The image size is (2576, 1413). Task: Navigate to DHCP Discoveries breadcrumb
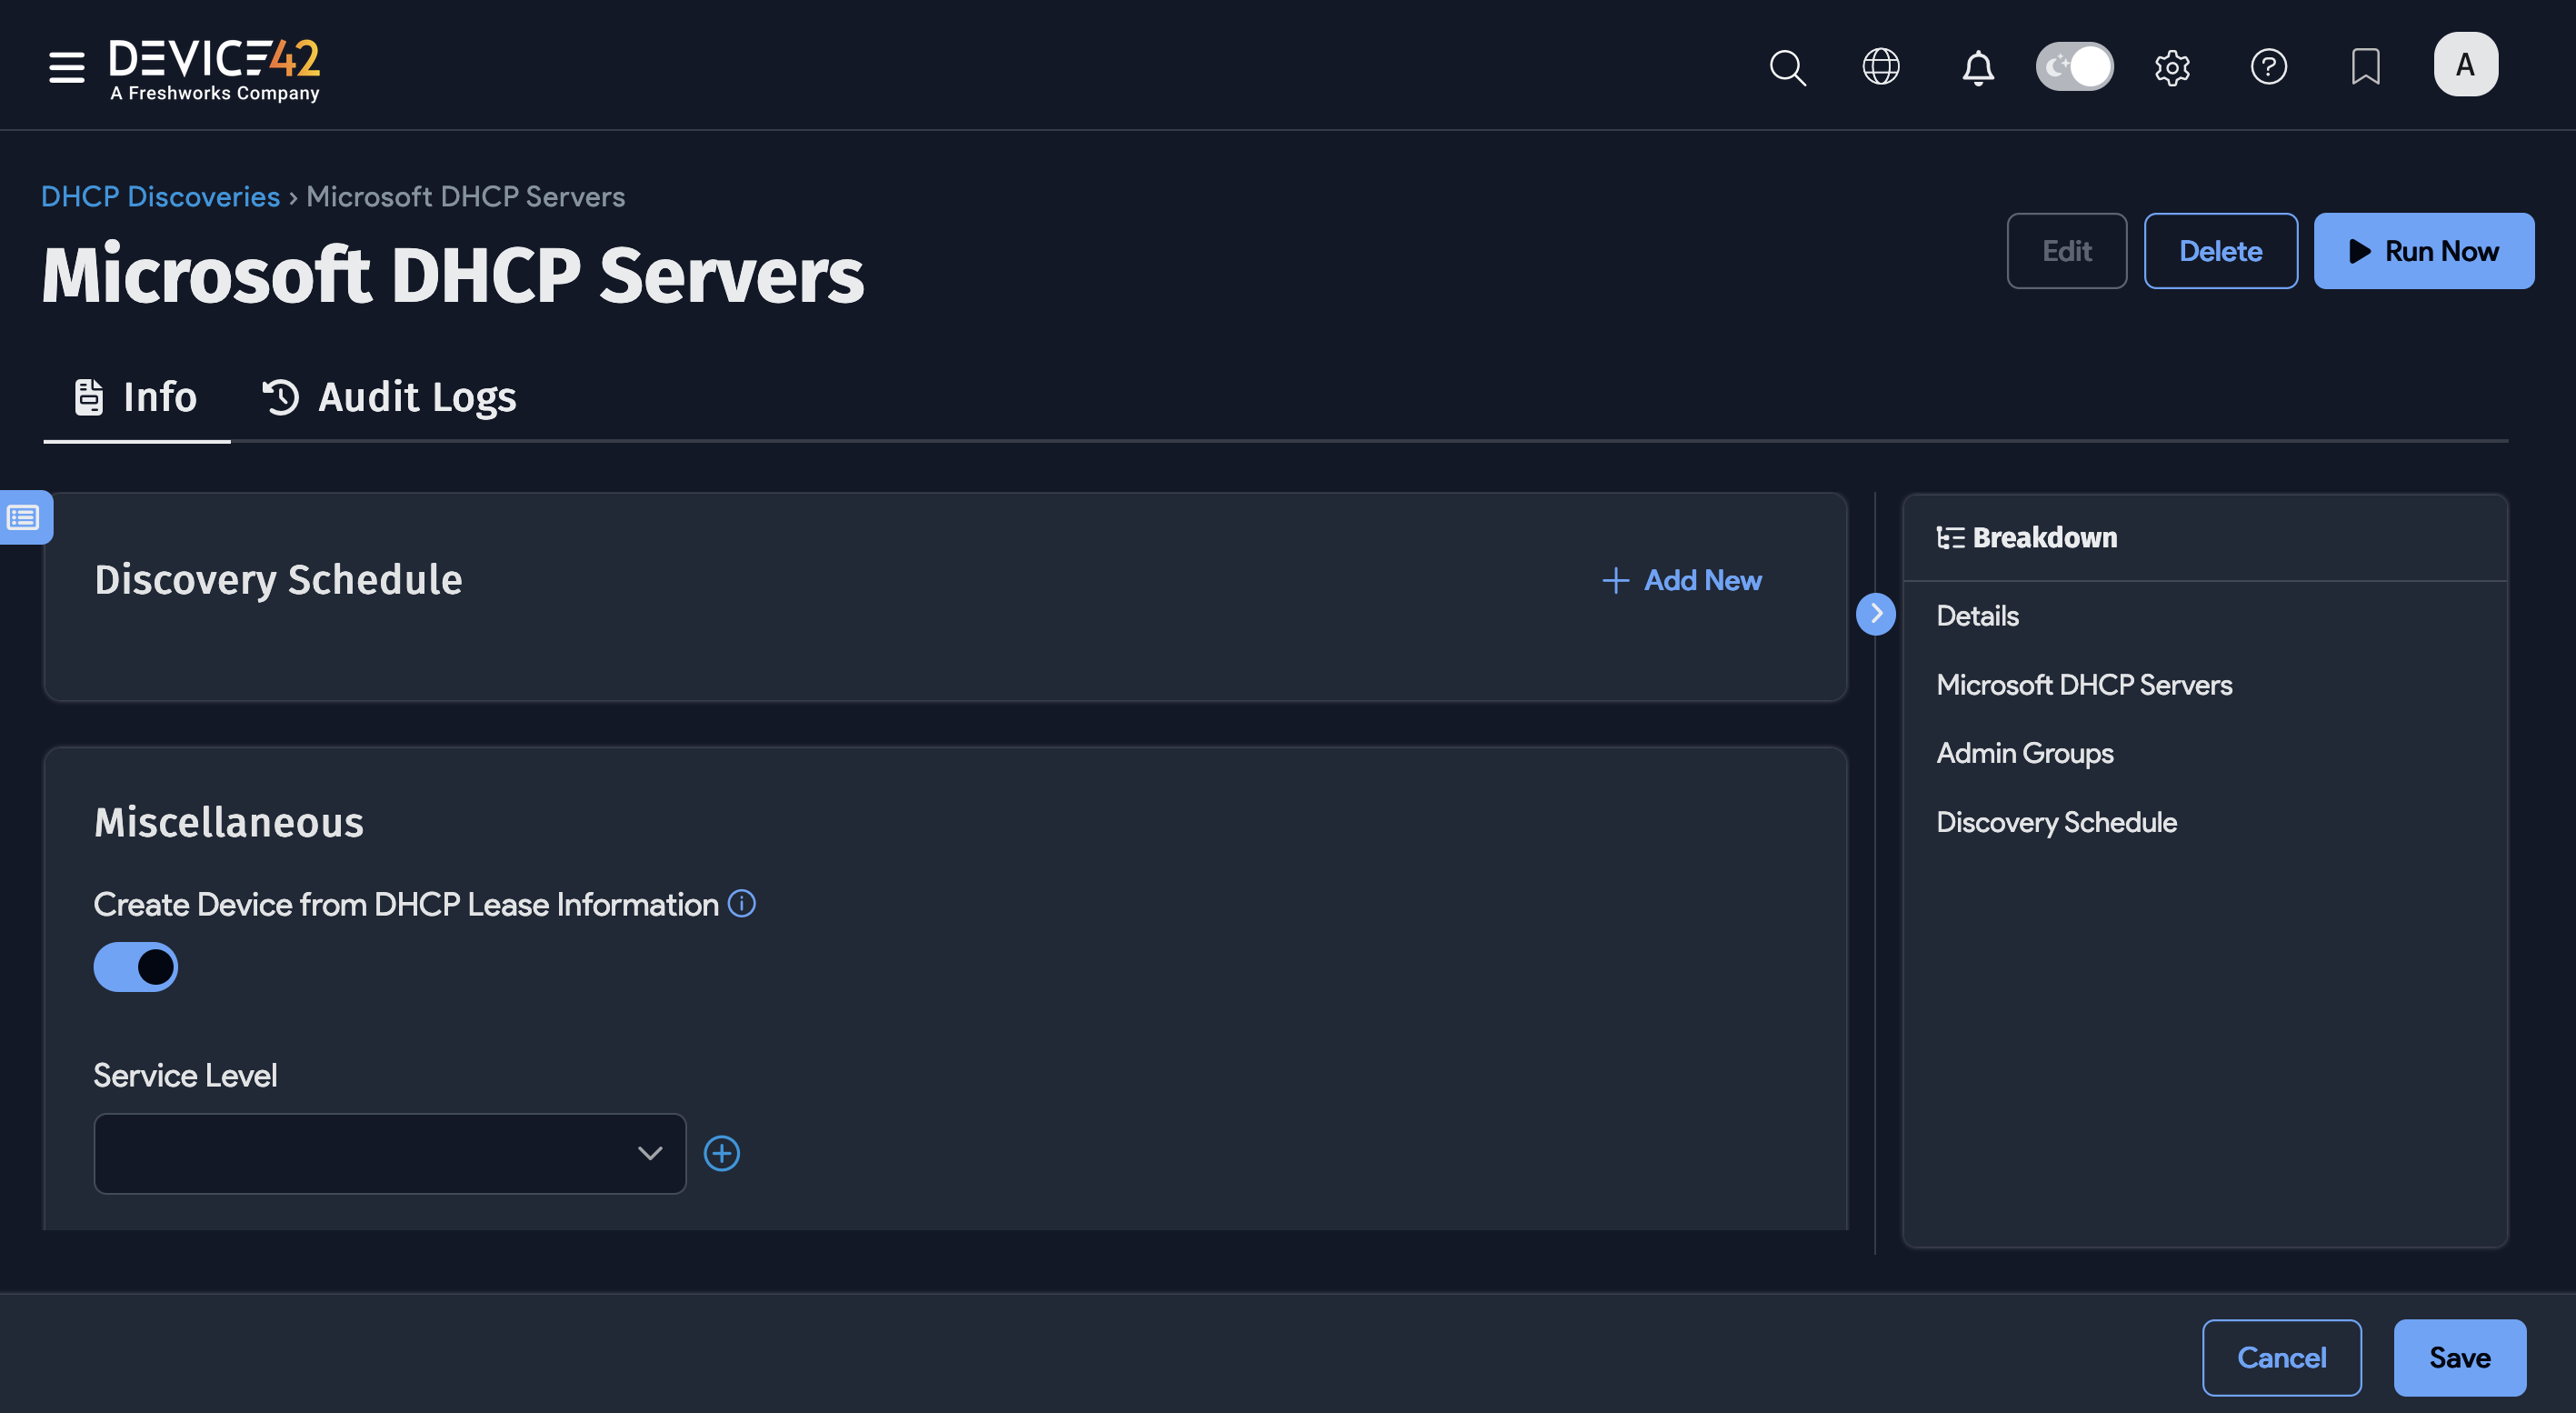pyautogui.click(x=160, y=196)
